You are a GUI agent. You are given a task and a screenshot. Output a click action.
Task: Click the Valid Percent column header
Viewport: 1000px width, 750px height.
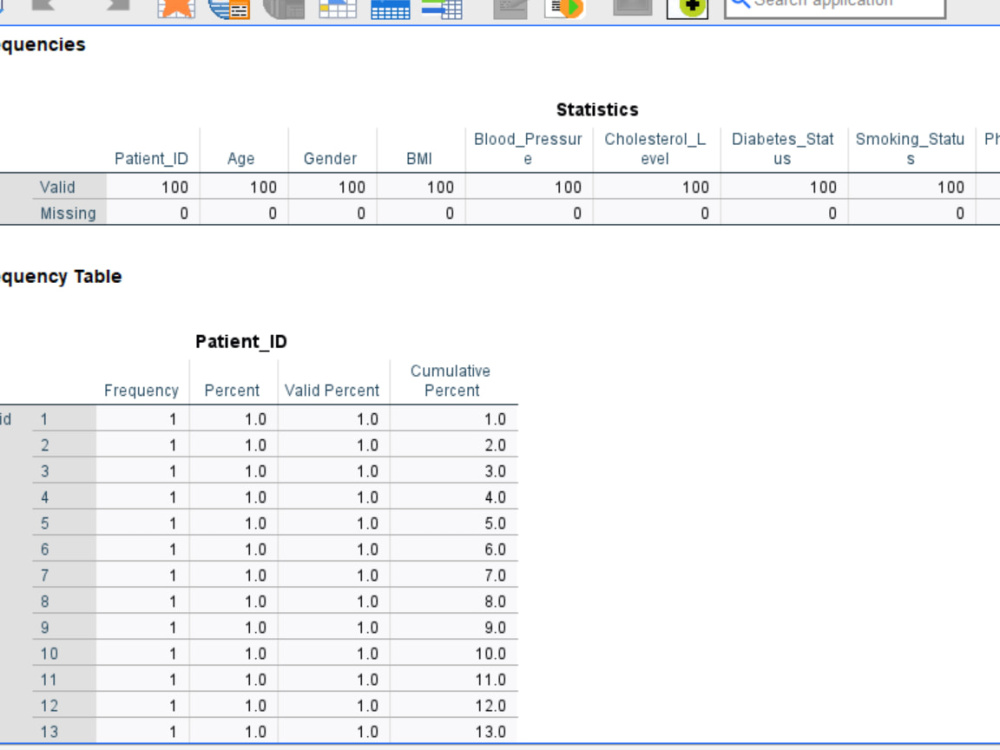pos(332,391)
